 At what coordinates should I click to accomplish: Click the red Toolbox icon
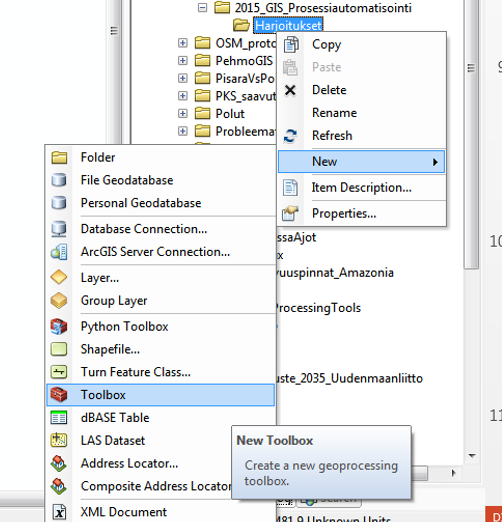pyautogui.click(x=59, y=395)
